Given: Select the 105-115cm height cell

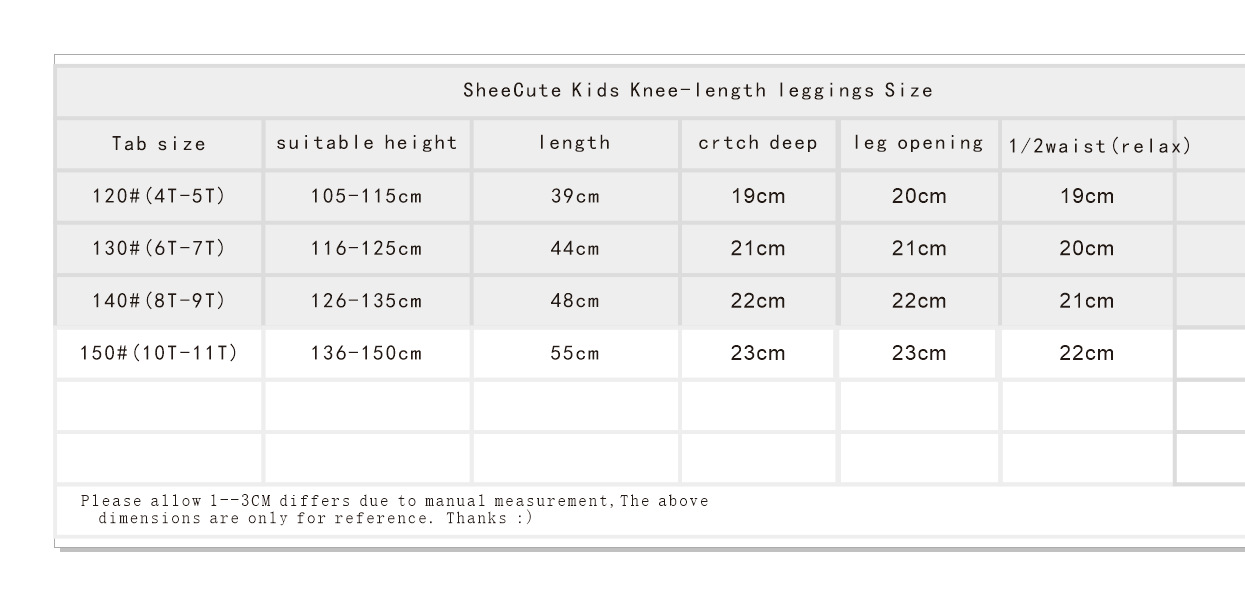Looking at the screenshot, I should point(367,196).
